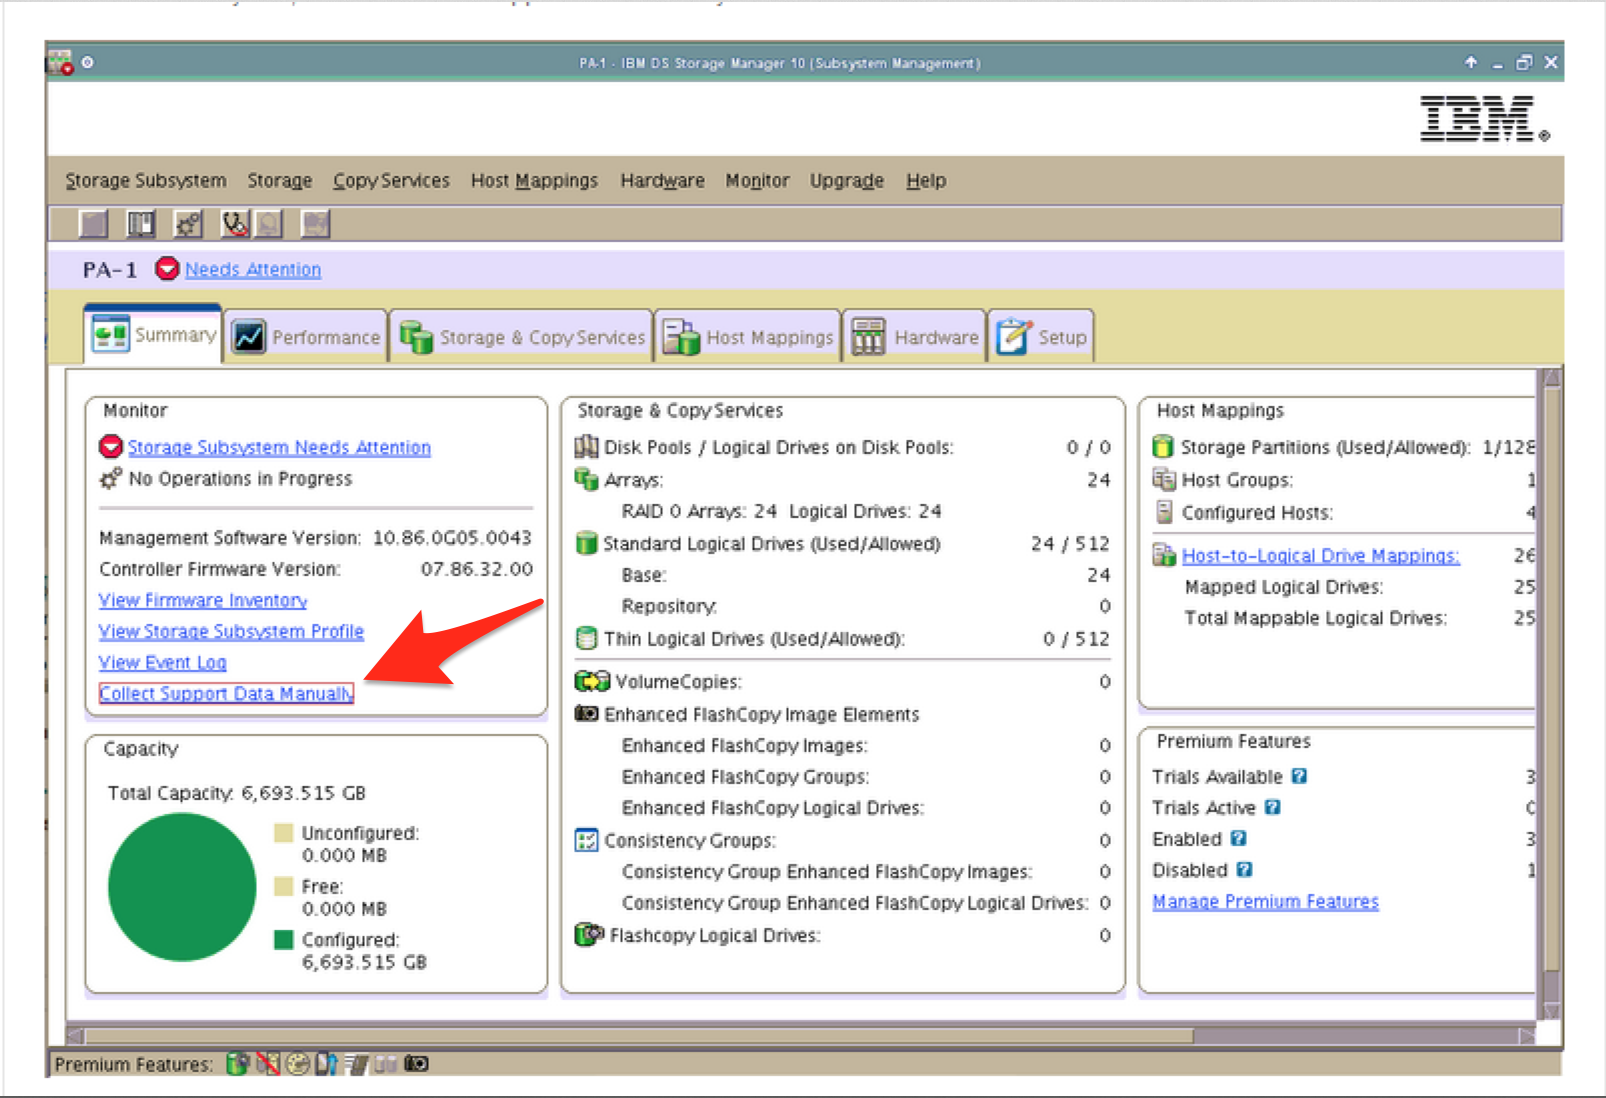
Task: Click the gear toolbar icon
Action: click(188, 224)
